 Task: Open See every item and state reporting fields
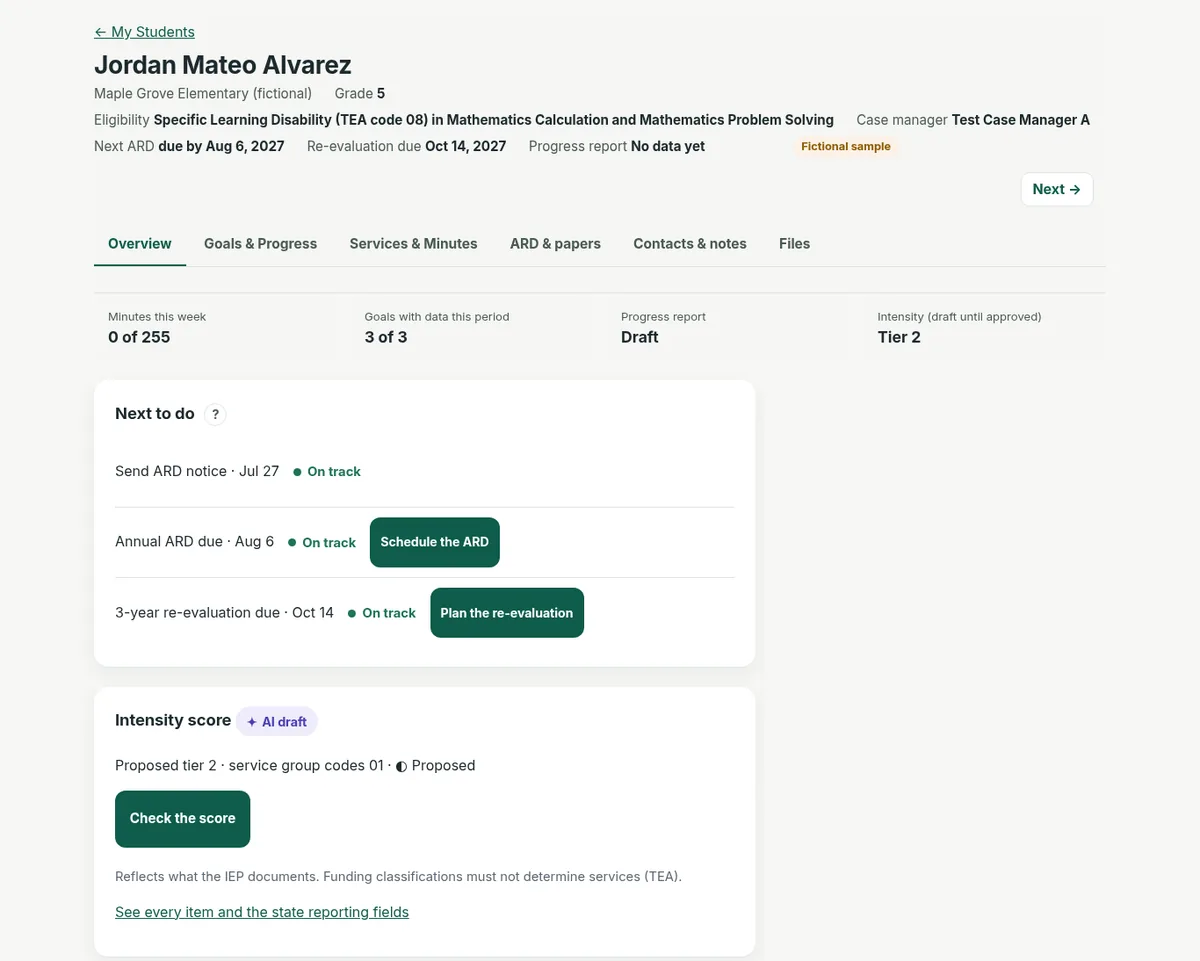click(262, 912)
